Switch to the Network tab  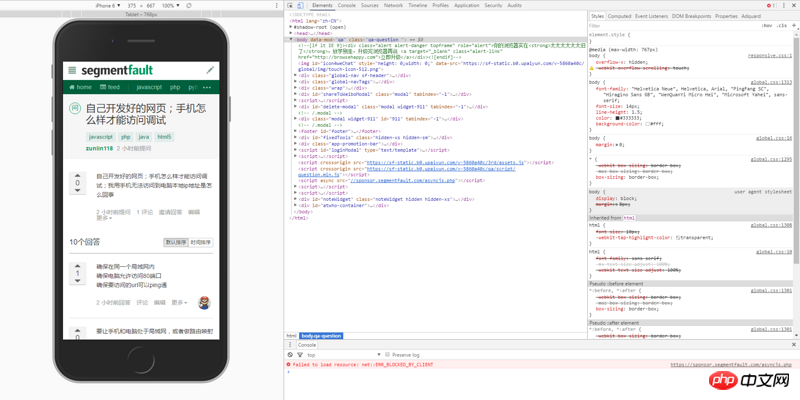click(x=393, y=5)
